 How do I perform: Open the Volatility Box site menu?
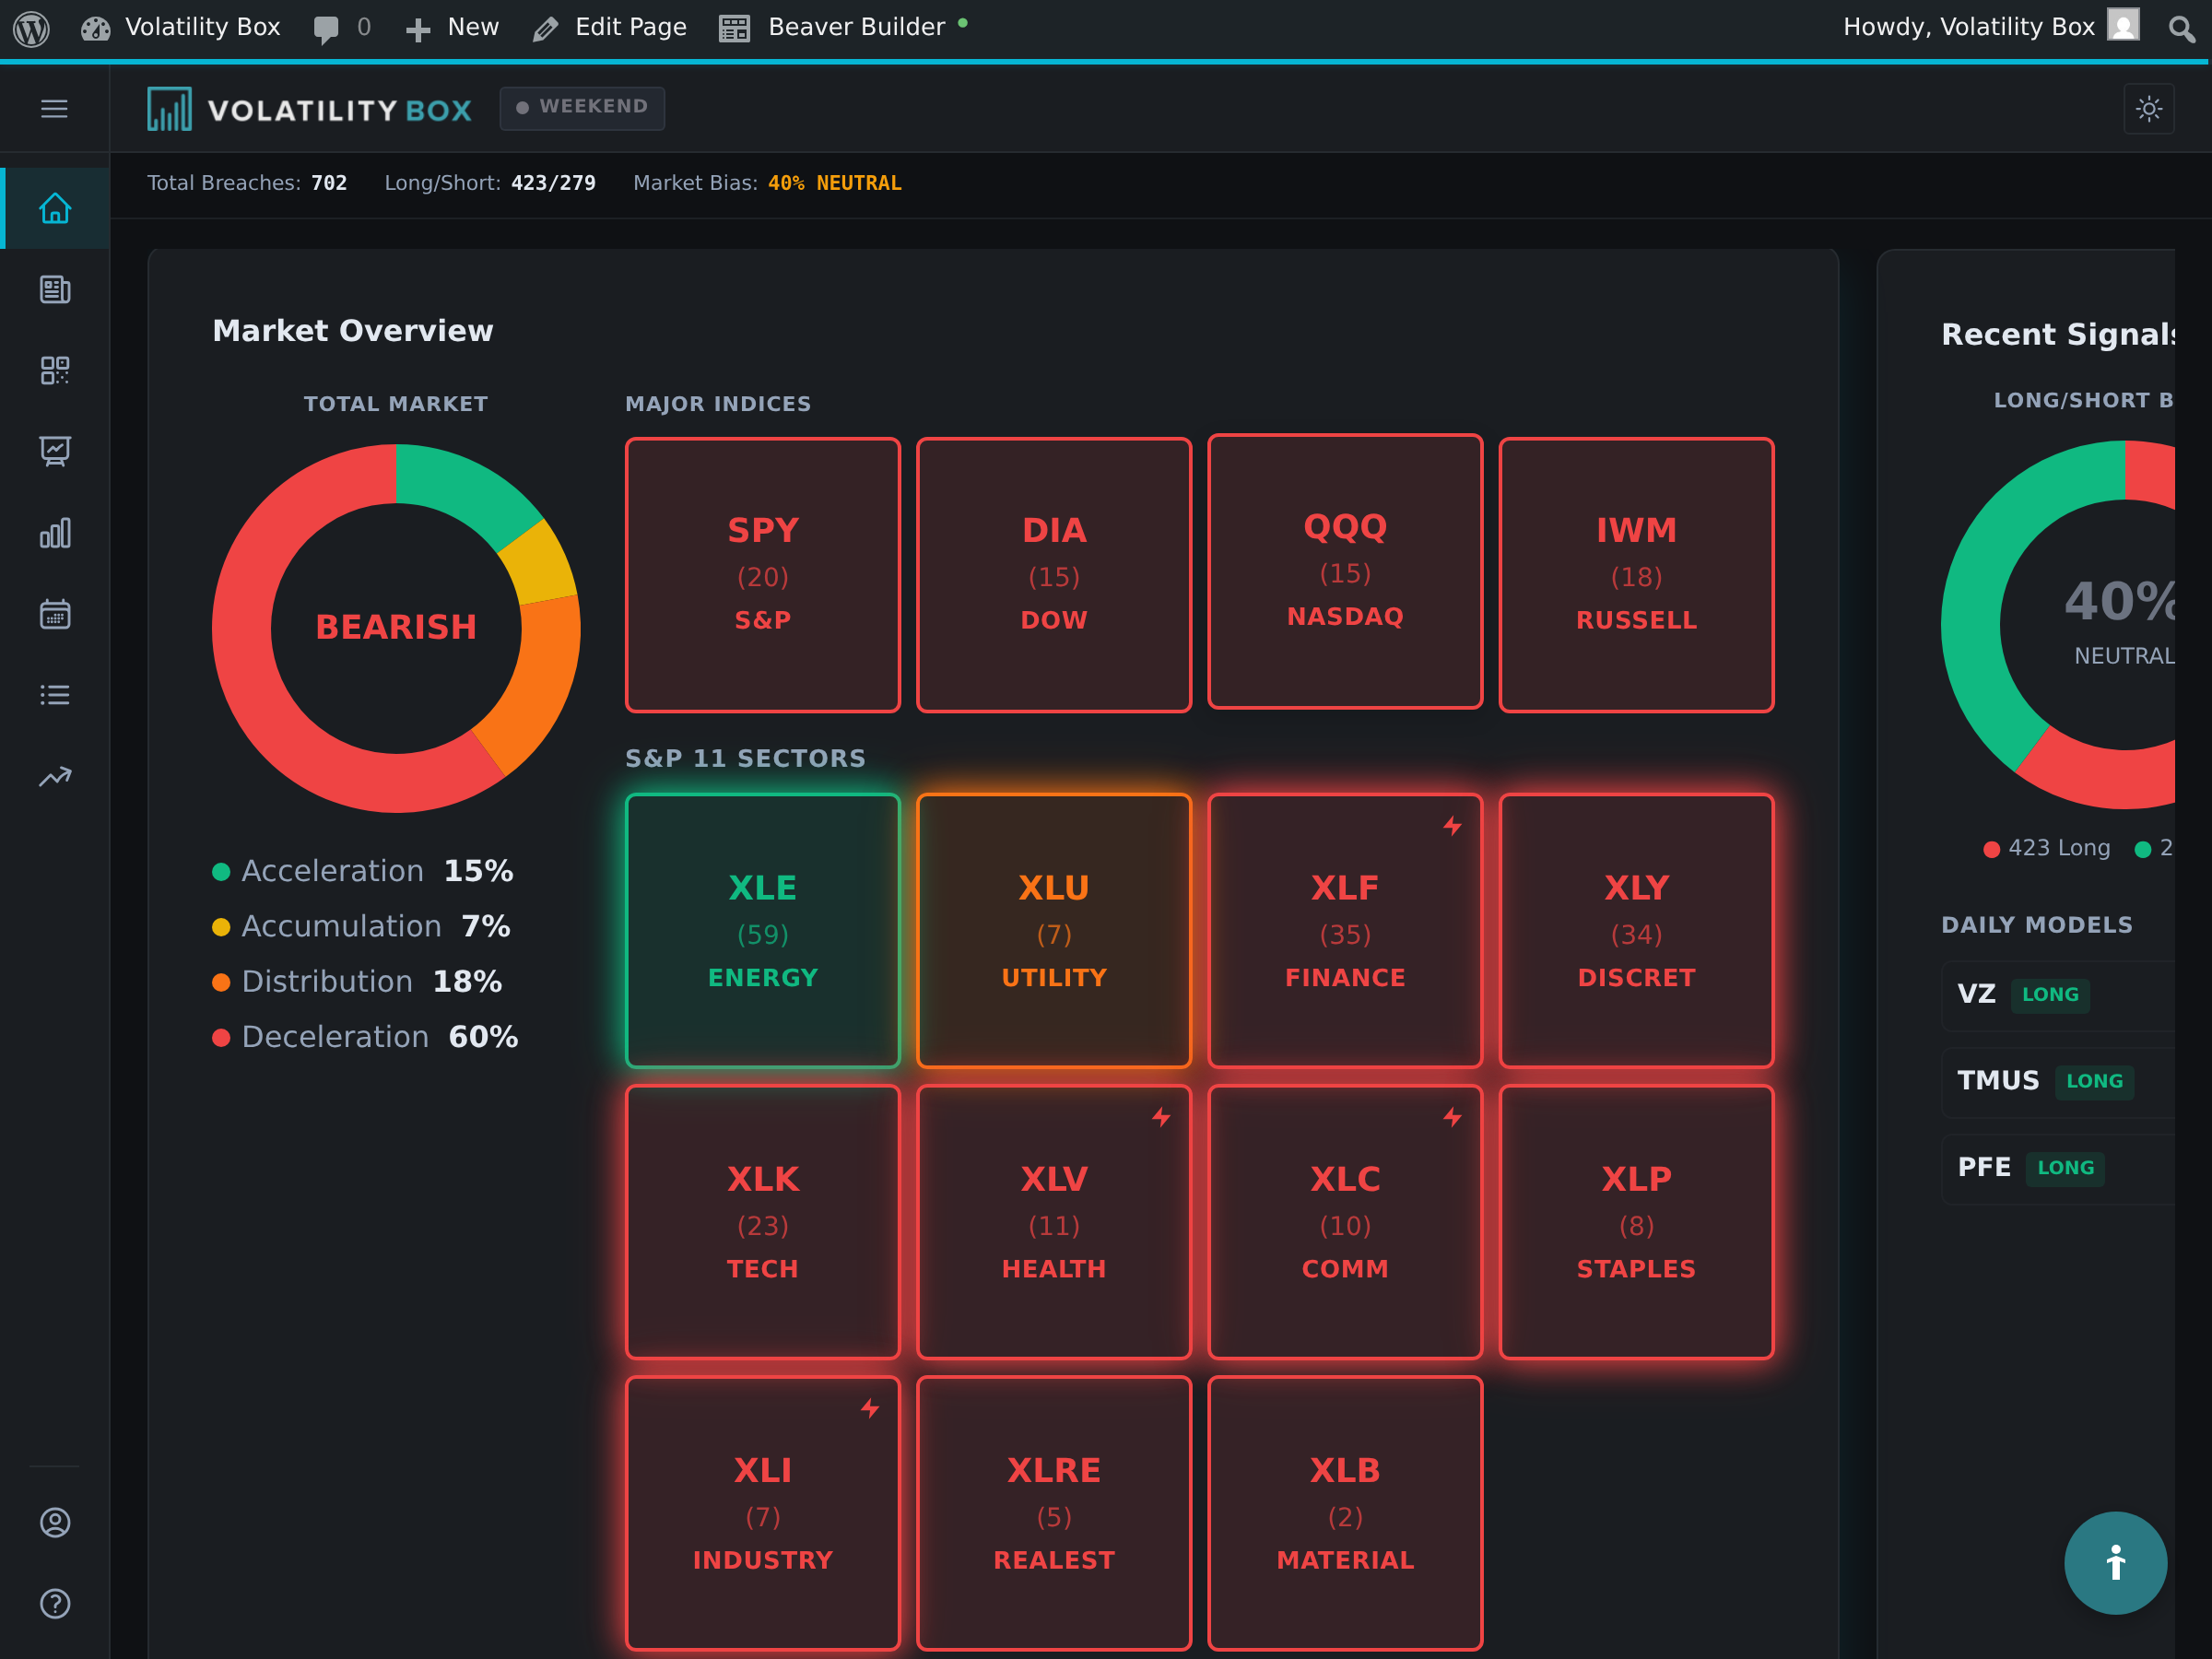(x=181, y=27)
